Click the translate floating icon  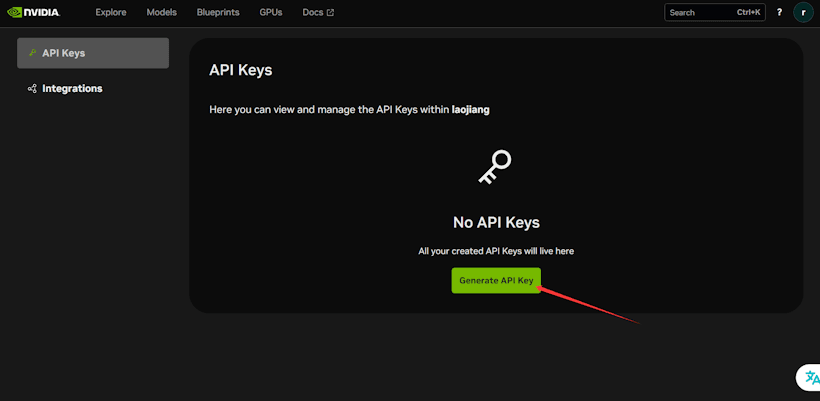(810, 377)
